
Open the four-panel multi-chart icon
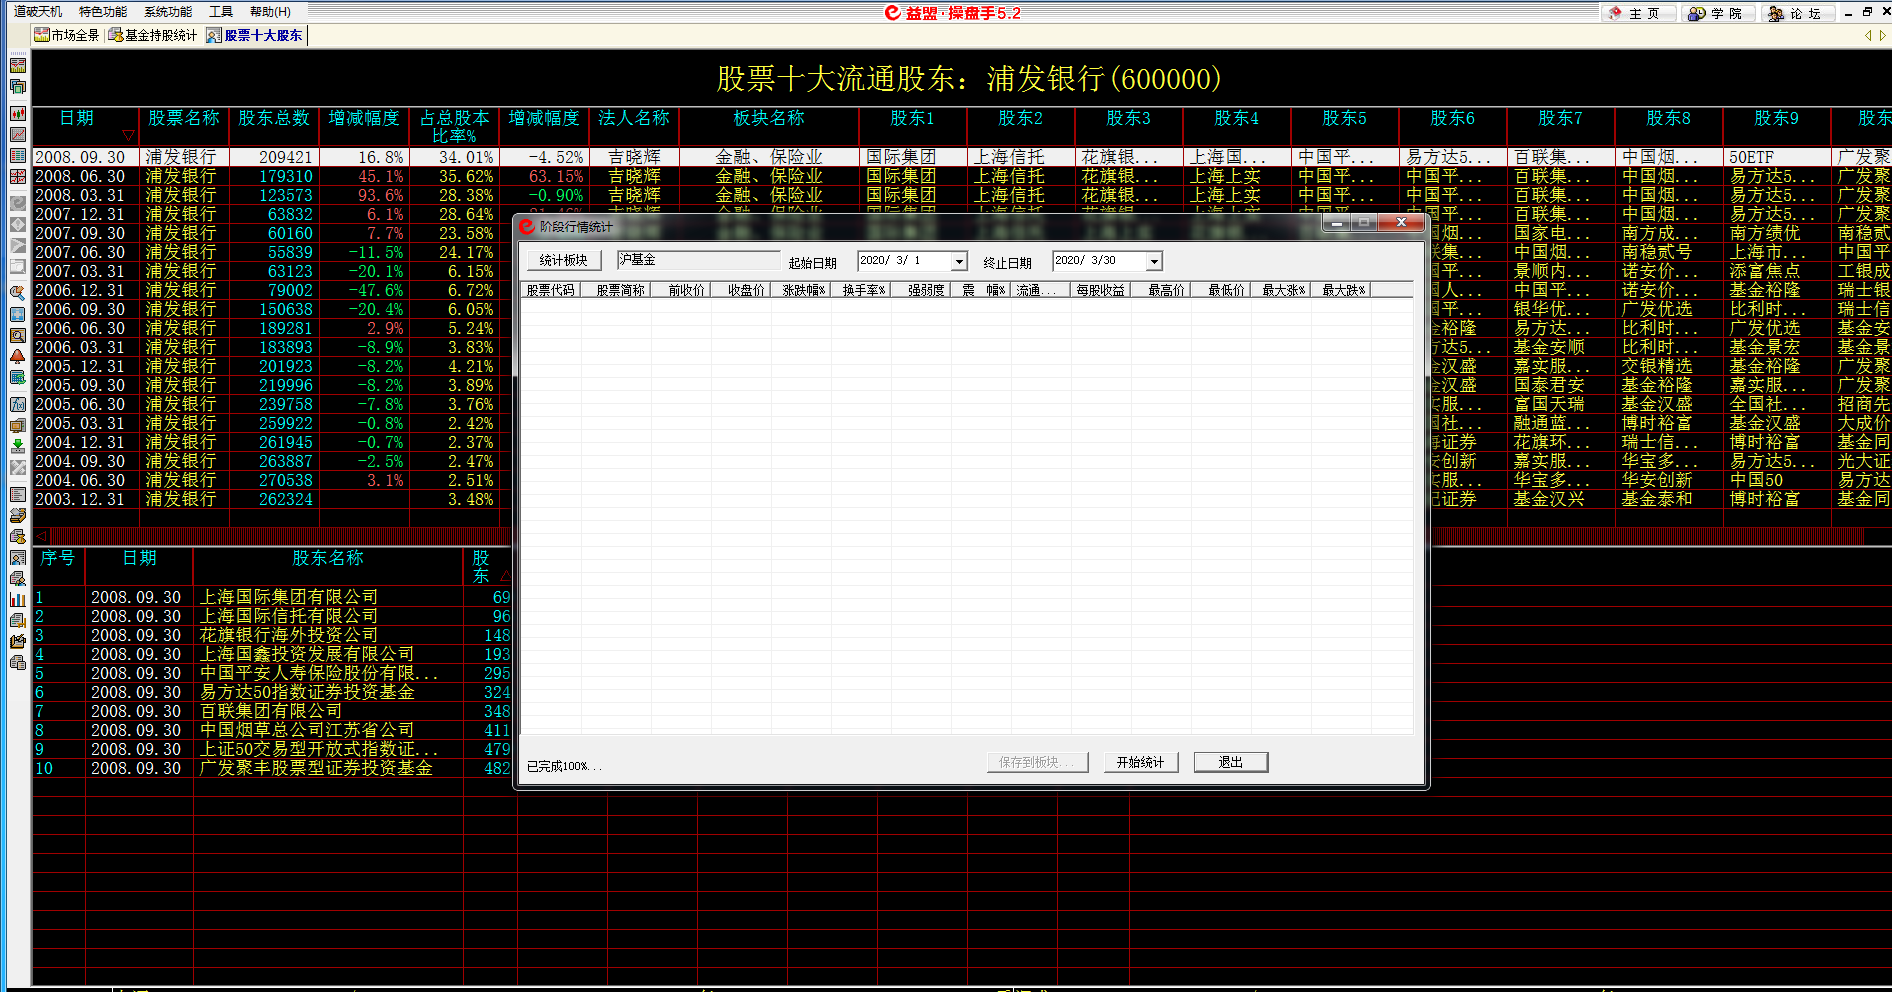point(17,176)
